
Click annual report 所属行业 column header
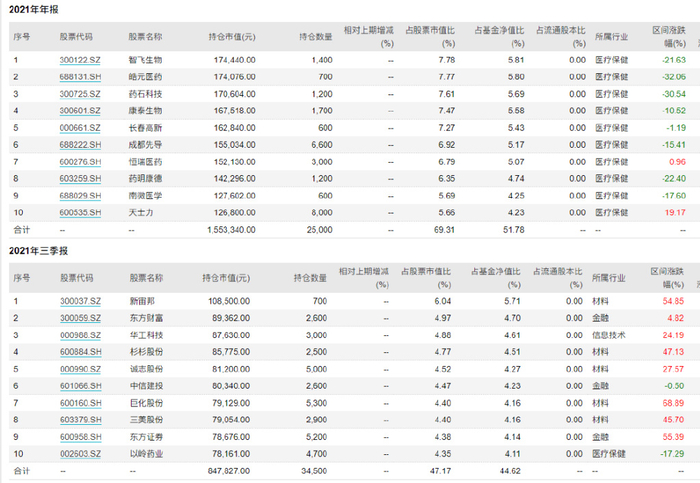[x=611, y=37]
